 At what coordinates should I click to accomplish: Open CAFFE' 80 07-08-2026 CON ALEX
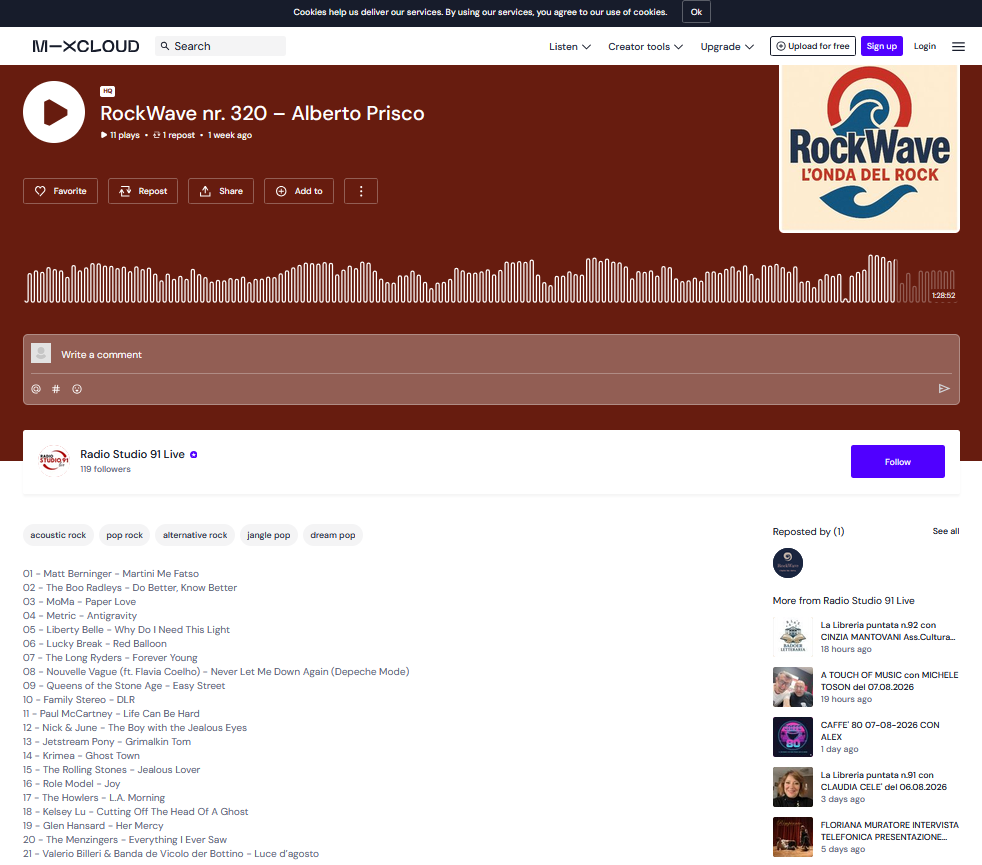point(880,731)
